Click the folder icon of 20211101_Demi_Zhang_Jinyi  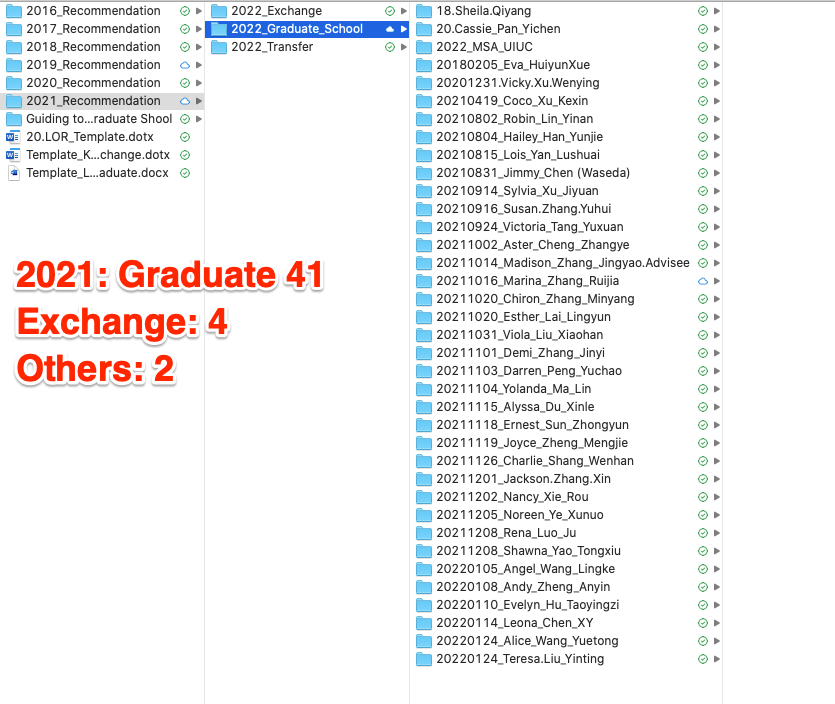(424, 353)
